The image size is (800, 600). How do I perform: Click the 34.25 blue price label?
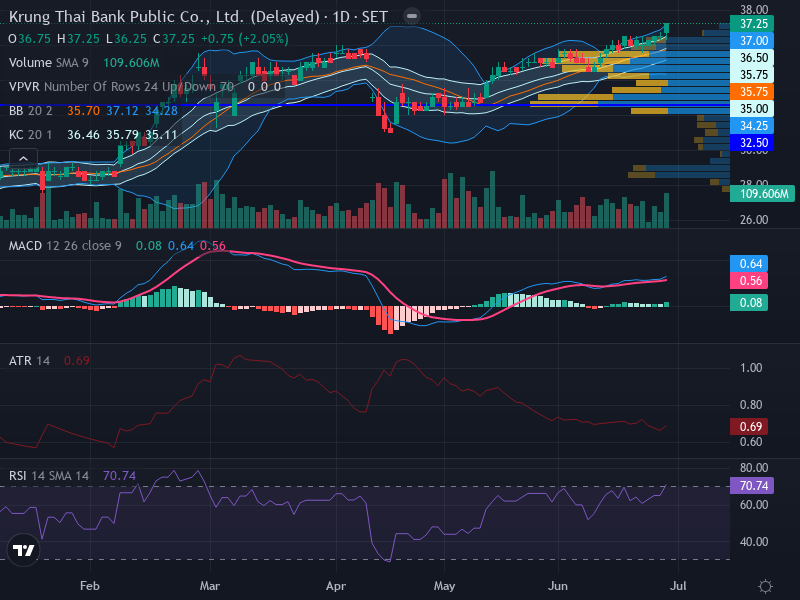pos(752,126)
